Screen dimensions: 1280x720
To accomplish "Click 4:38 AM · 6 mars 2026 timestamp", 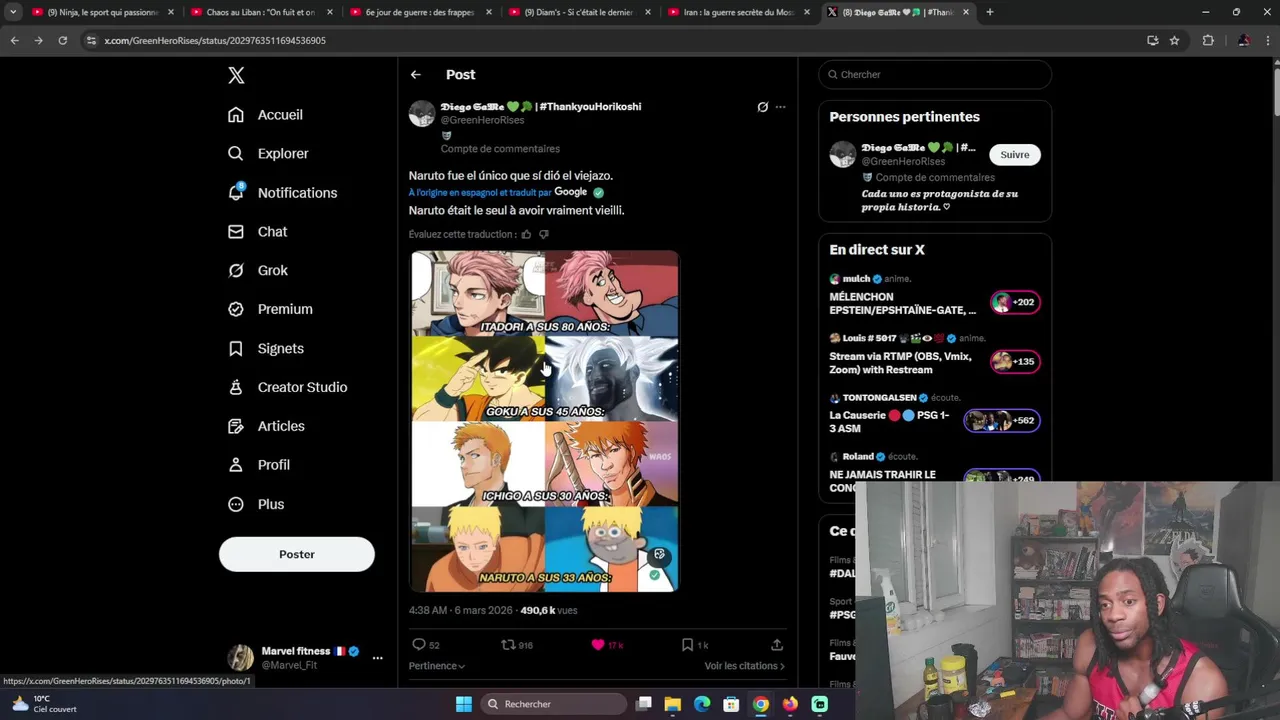I will point(460,610).
